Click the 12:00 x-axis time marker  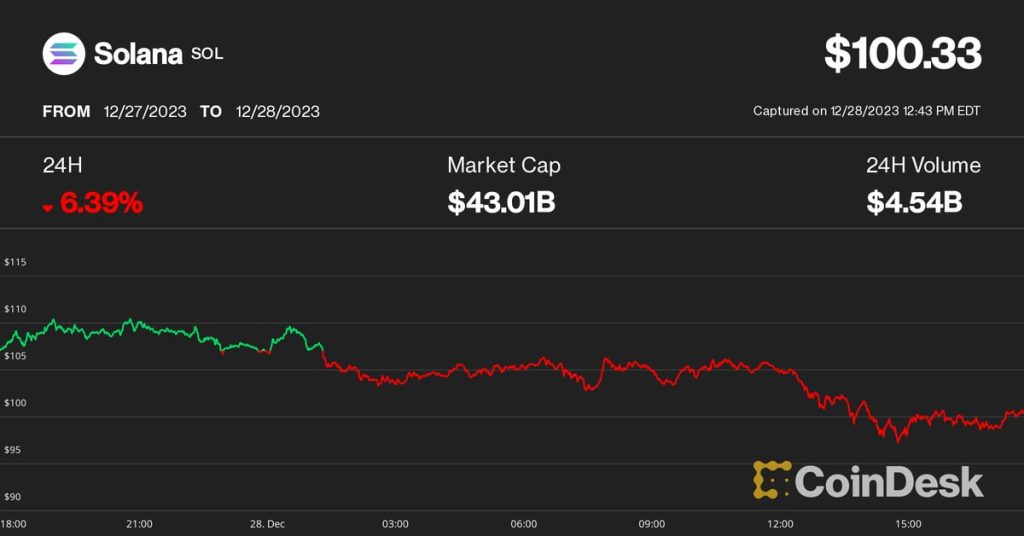[x=780, y=524]
